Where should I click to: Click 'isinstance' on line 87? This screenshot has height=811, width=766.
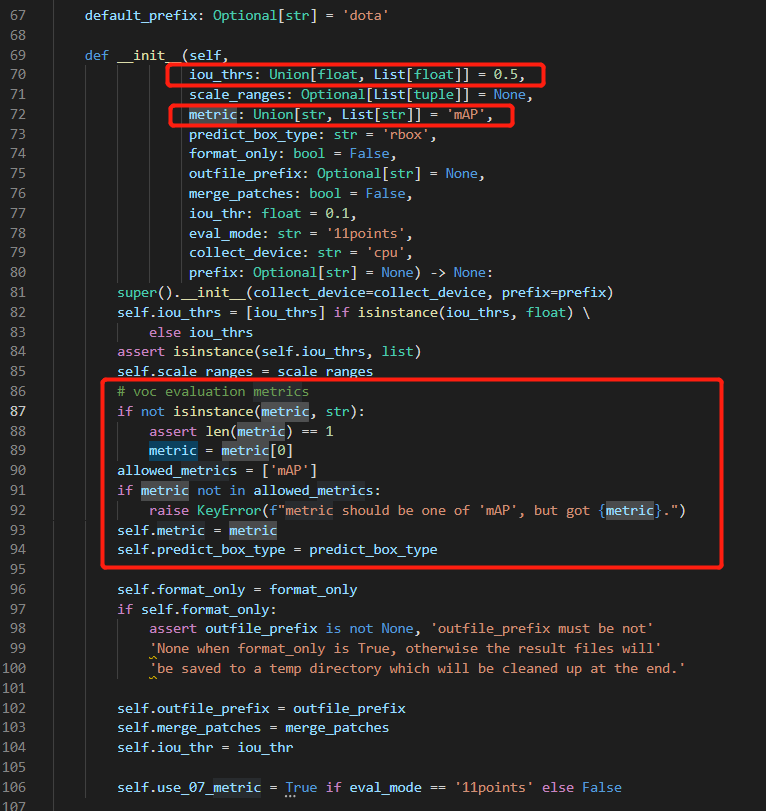coord(213,412)
